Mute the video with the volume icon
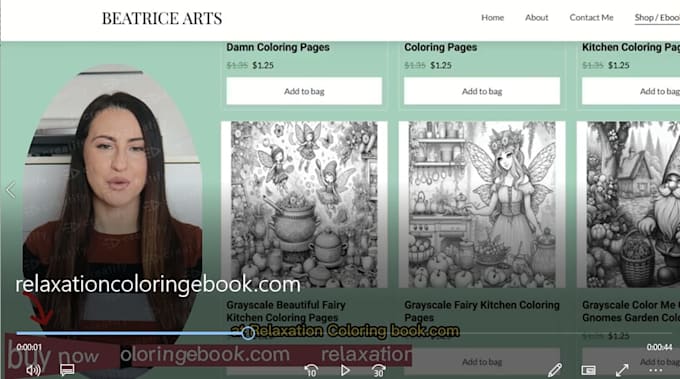This screenshot has height=379, width=680. click(33, 370)
